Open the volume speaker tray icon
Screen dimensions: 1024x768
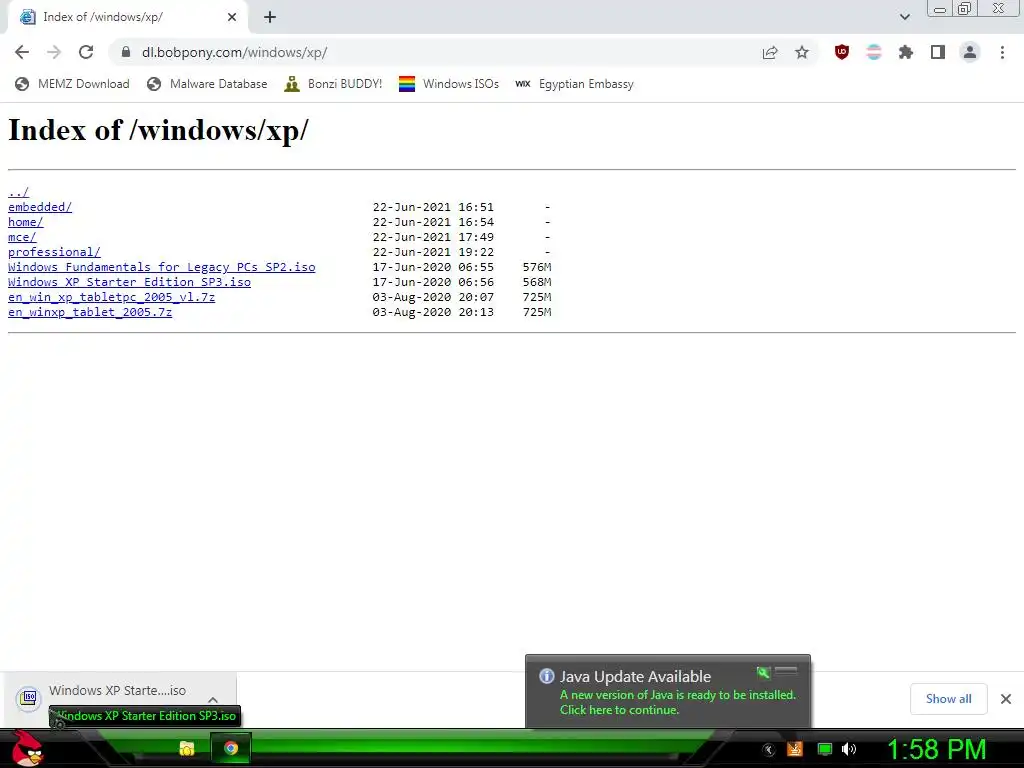point(849,749)
